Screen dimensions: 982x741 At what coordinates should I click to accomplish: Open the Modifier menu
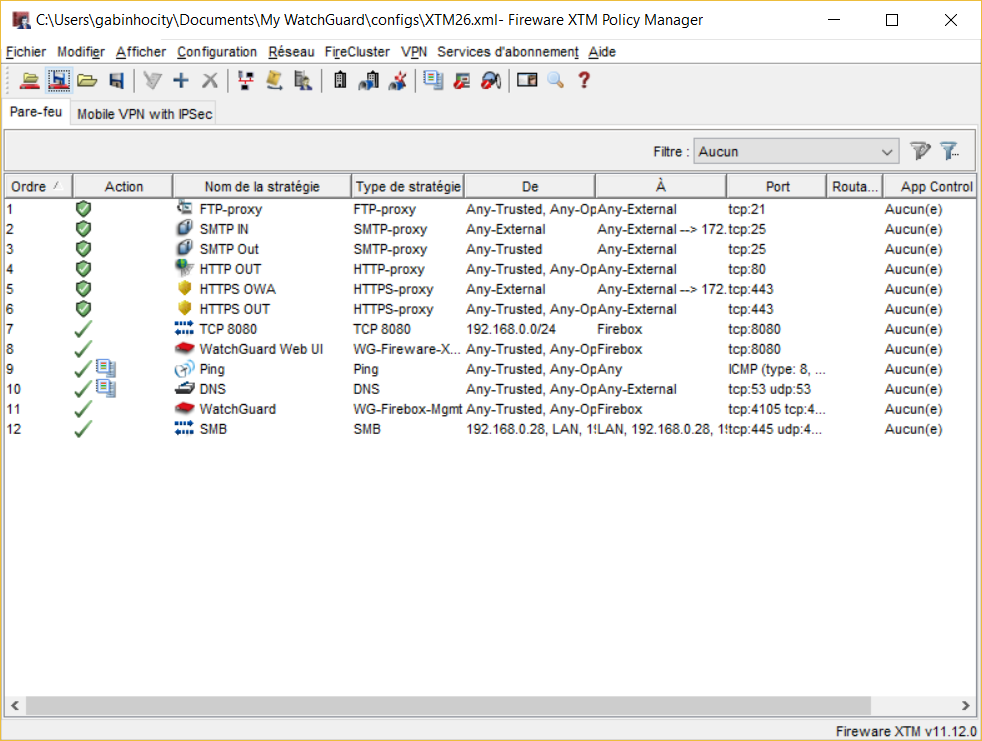[x=81, y=52]
